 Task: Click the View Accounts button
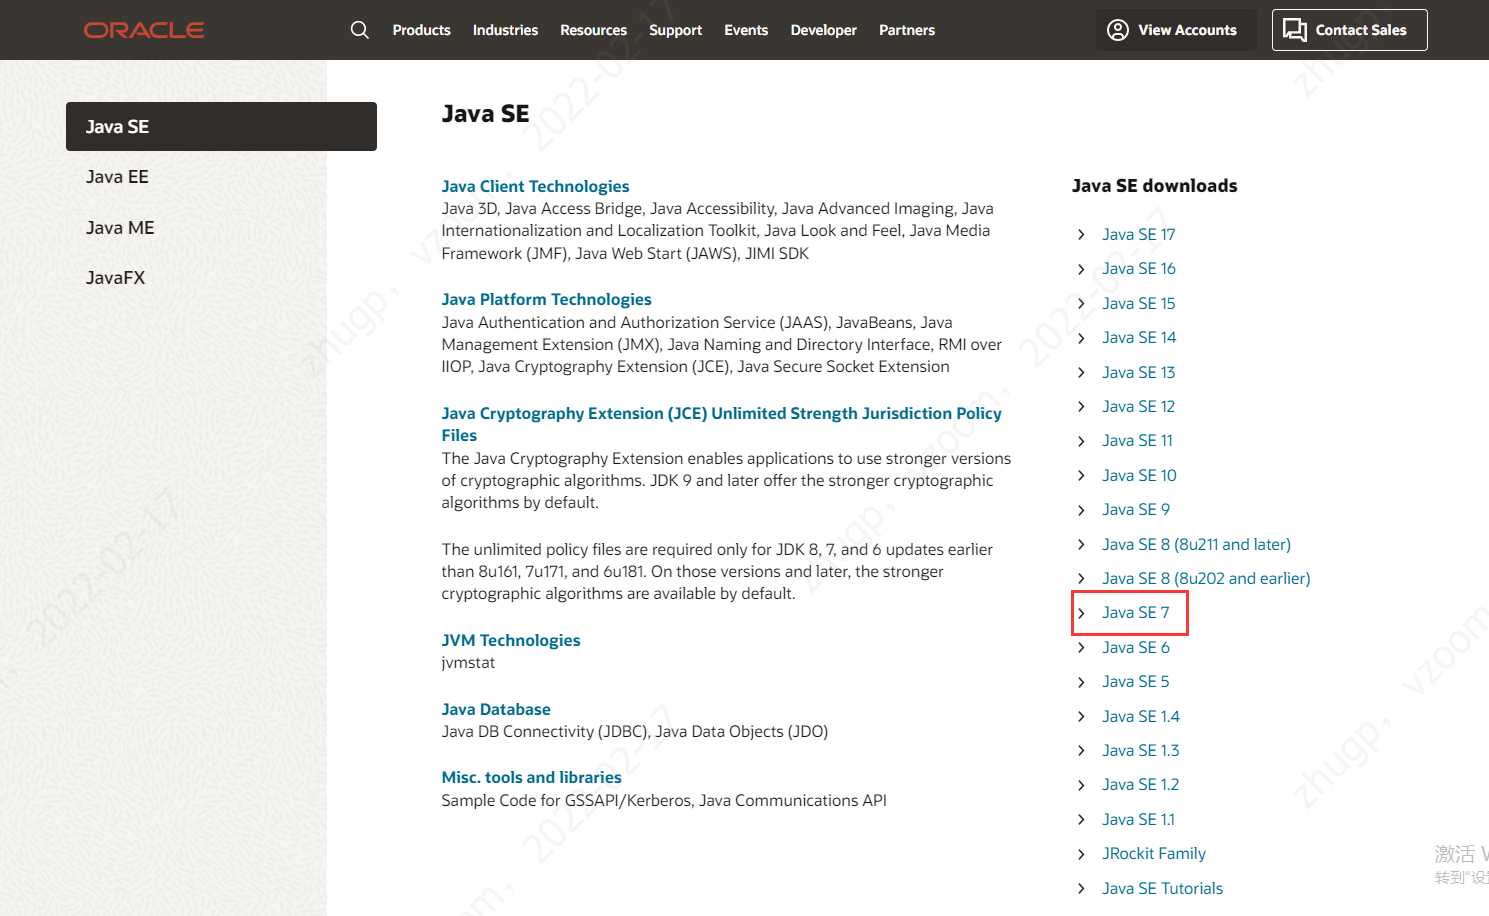click(x=1176, y=30)
